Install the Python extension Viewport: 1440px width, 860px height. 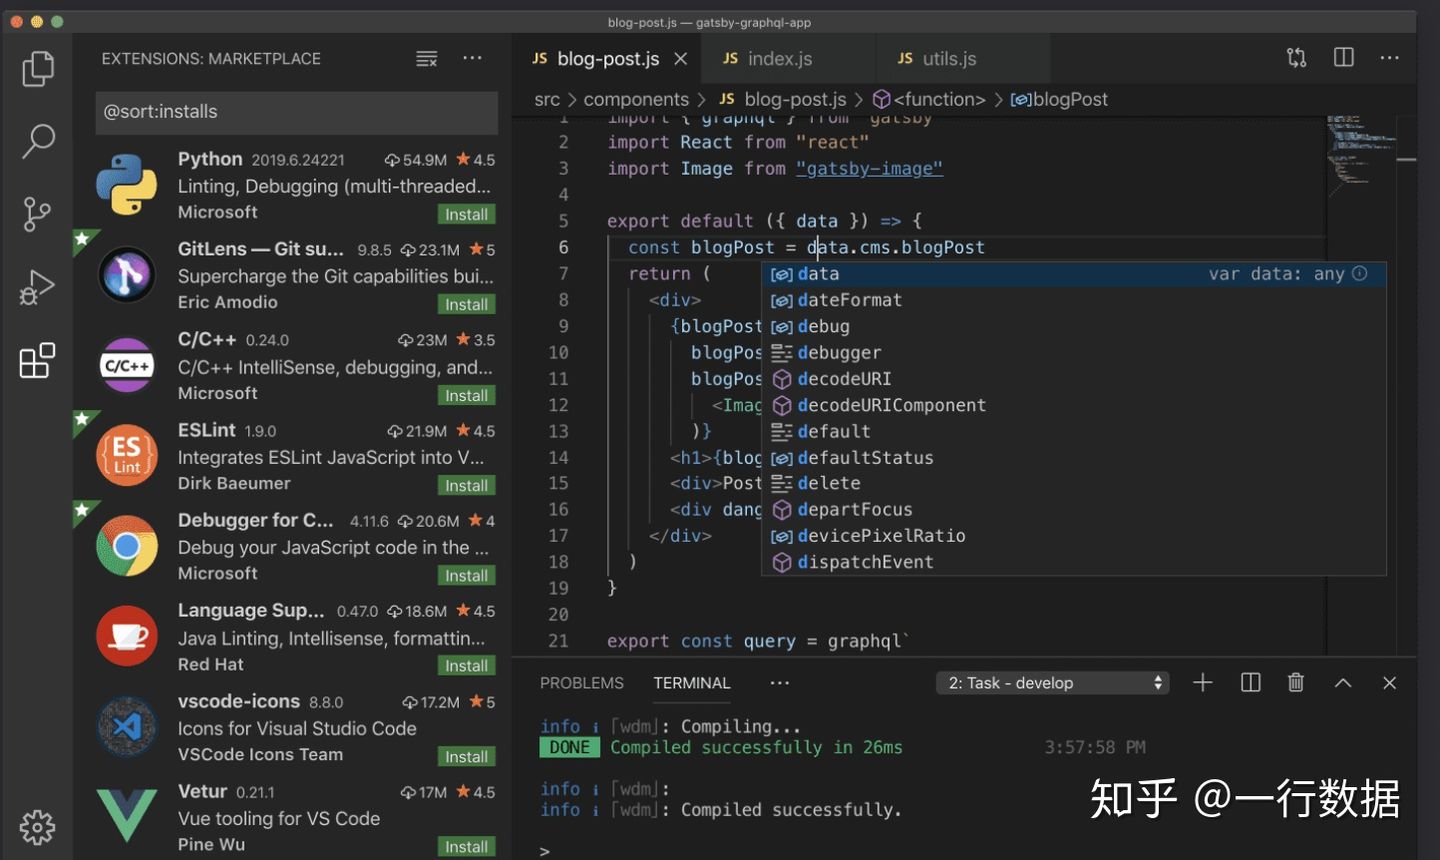click(x=466, y=214)
